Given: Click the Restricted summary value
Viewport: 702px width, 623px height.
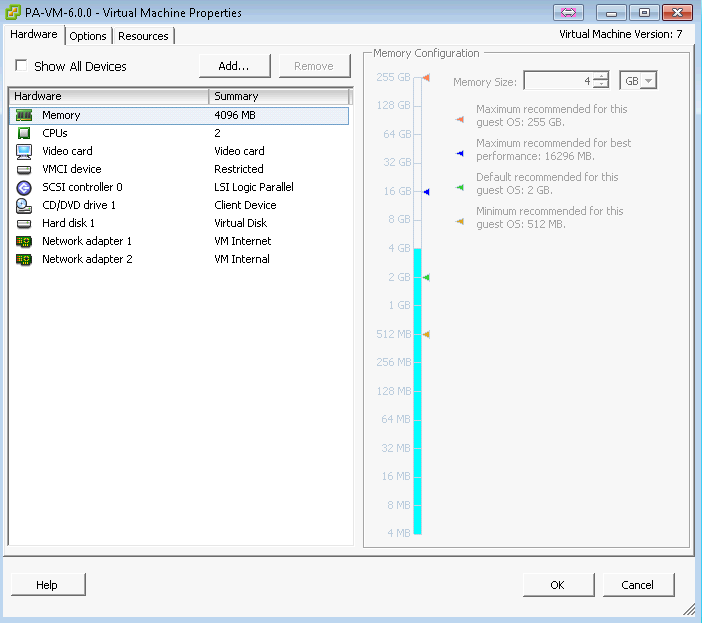Looking at the screenshot, I should pos(239,169).
